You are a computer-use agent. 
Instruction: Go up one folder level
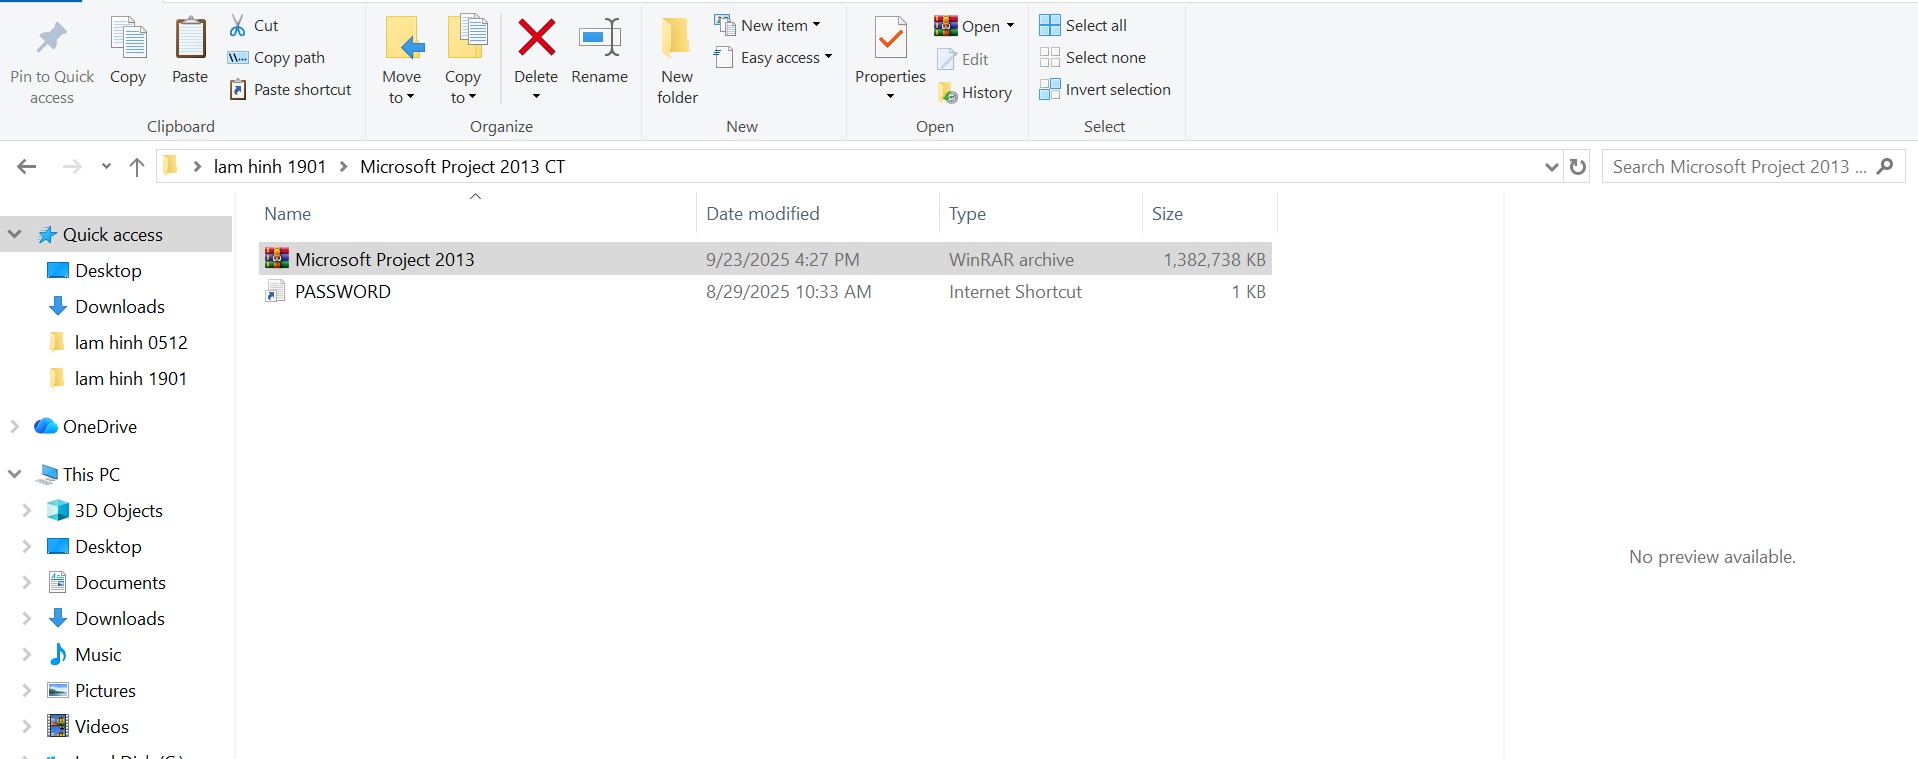(x=137, y=167)
